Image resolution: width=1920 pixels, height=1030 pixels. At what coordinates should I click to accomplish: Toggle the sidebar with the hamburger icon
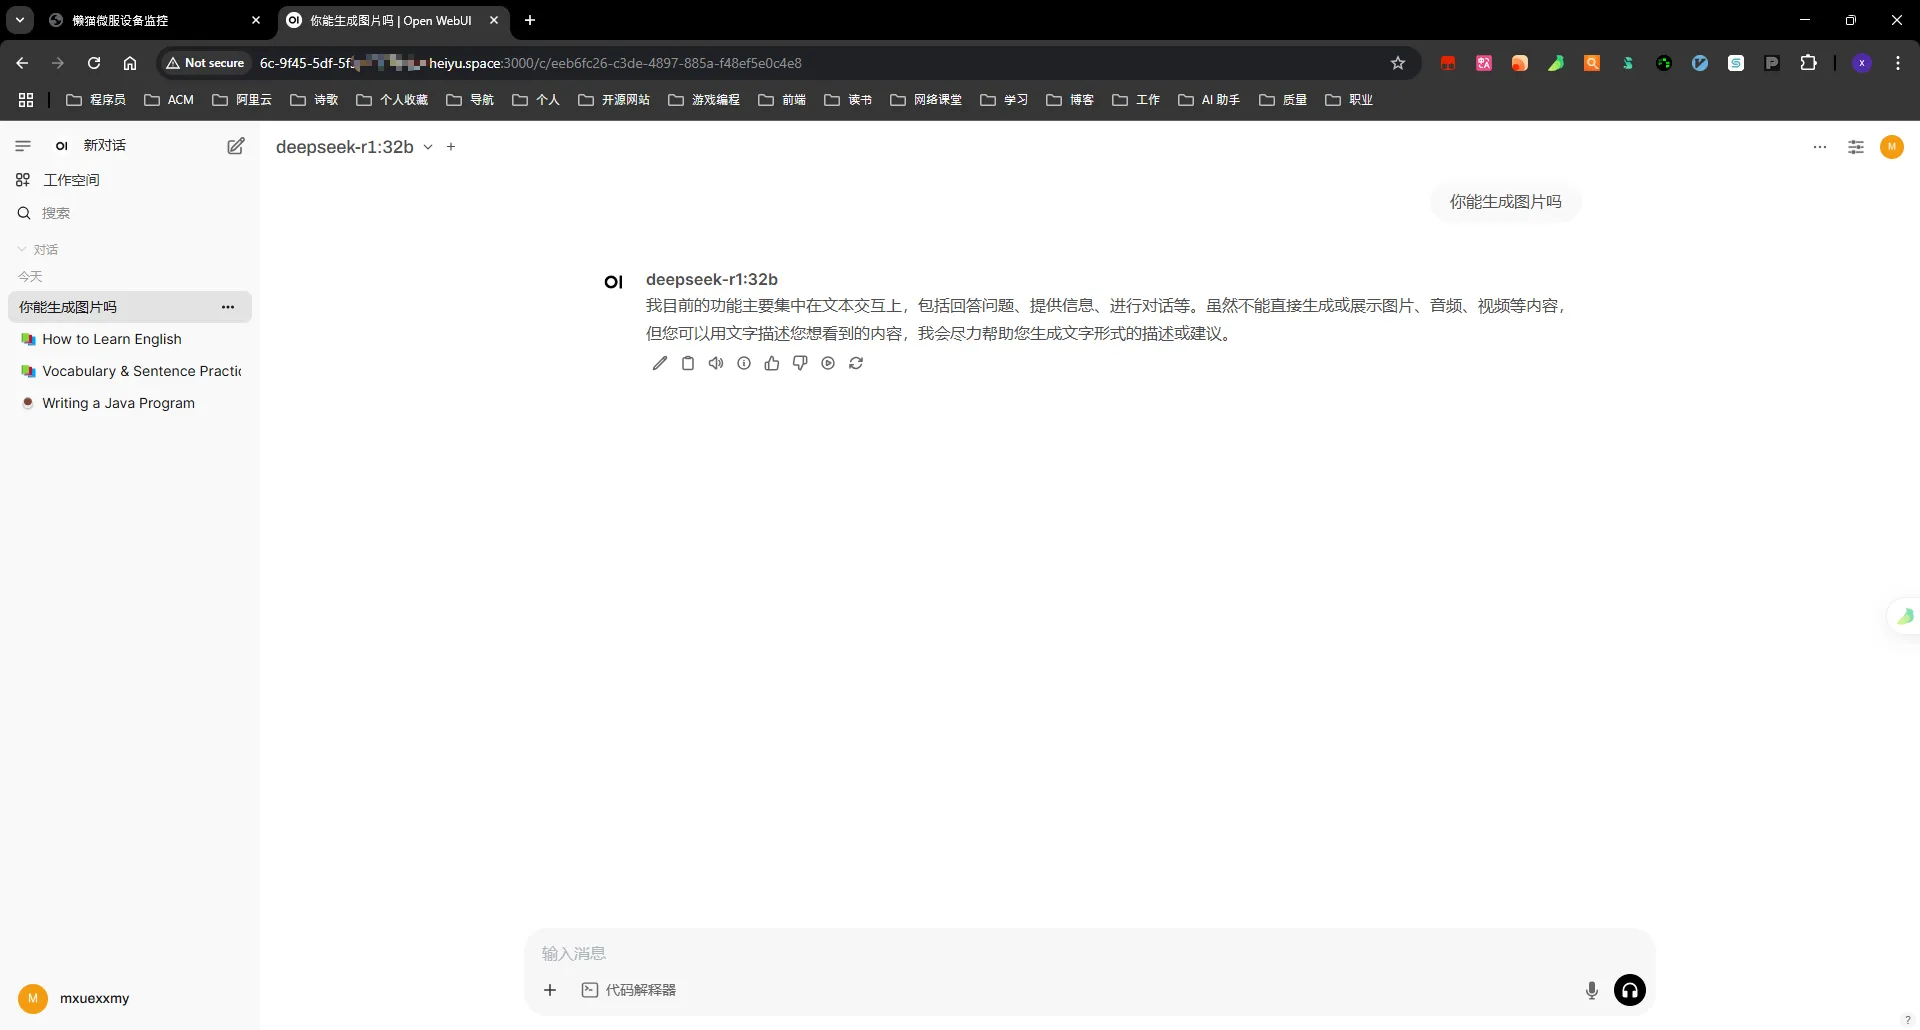23,146
